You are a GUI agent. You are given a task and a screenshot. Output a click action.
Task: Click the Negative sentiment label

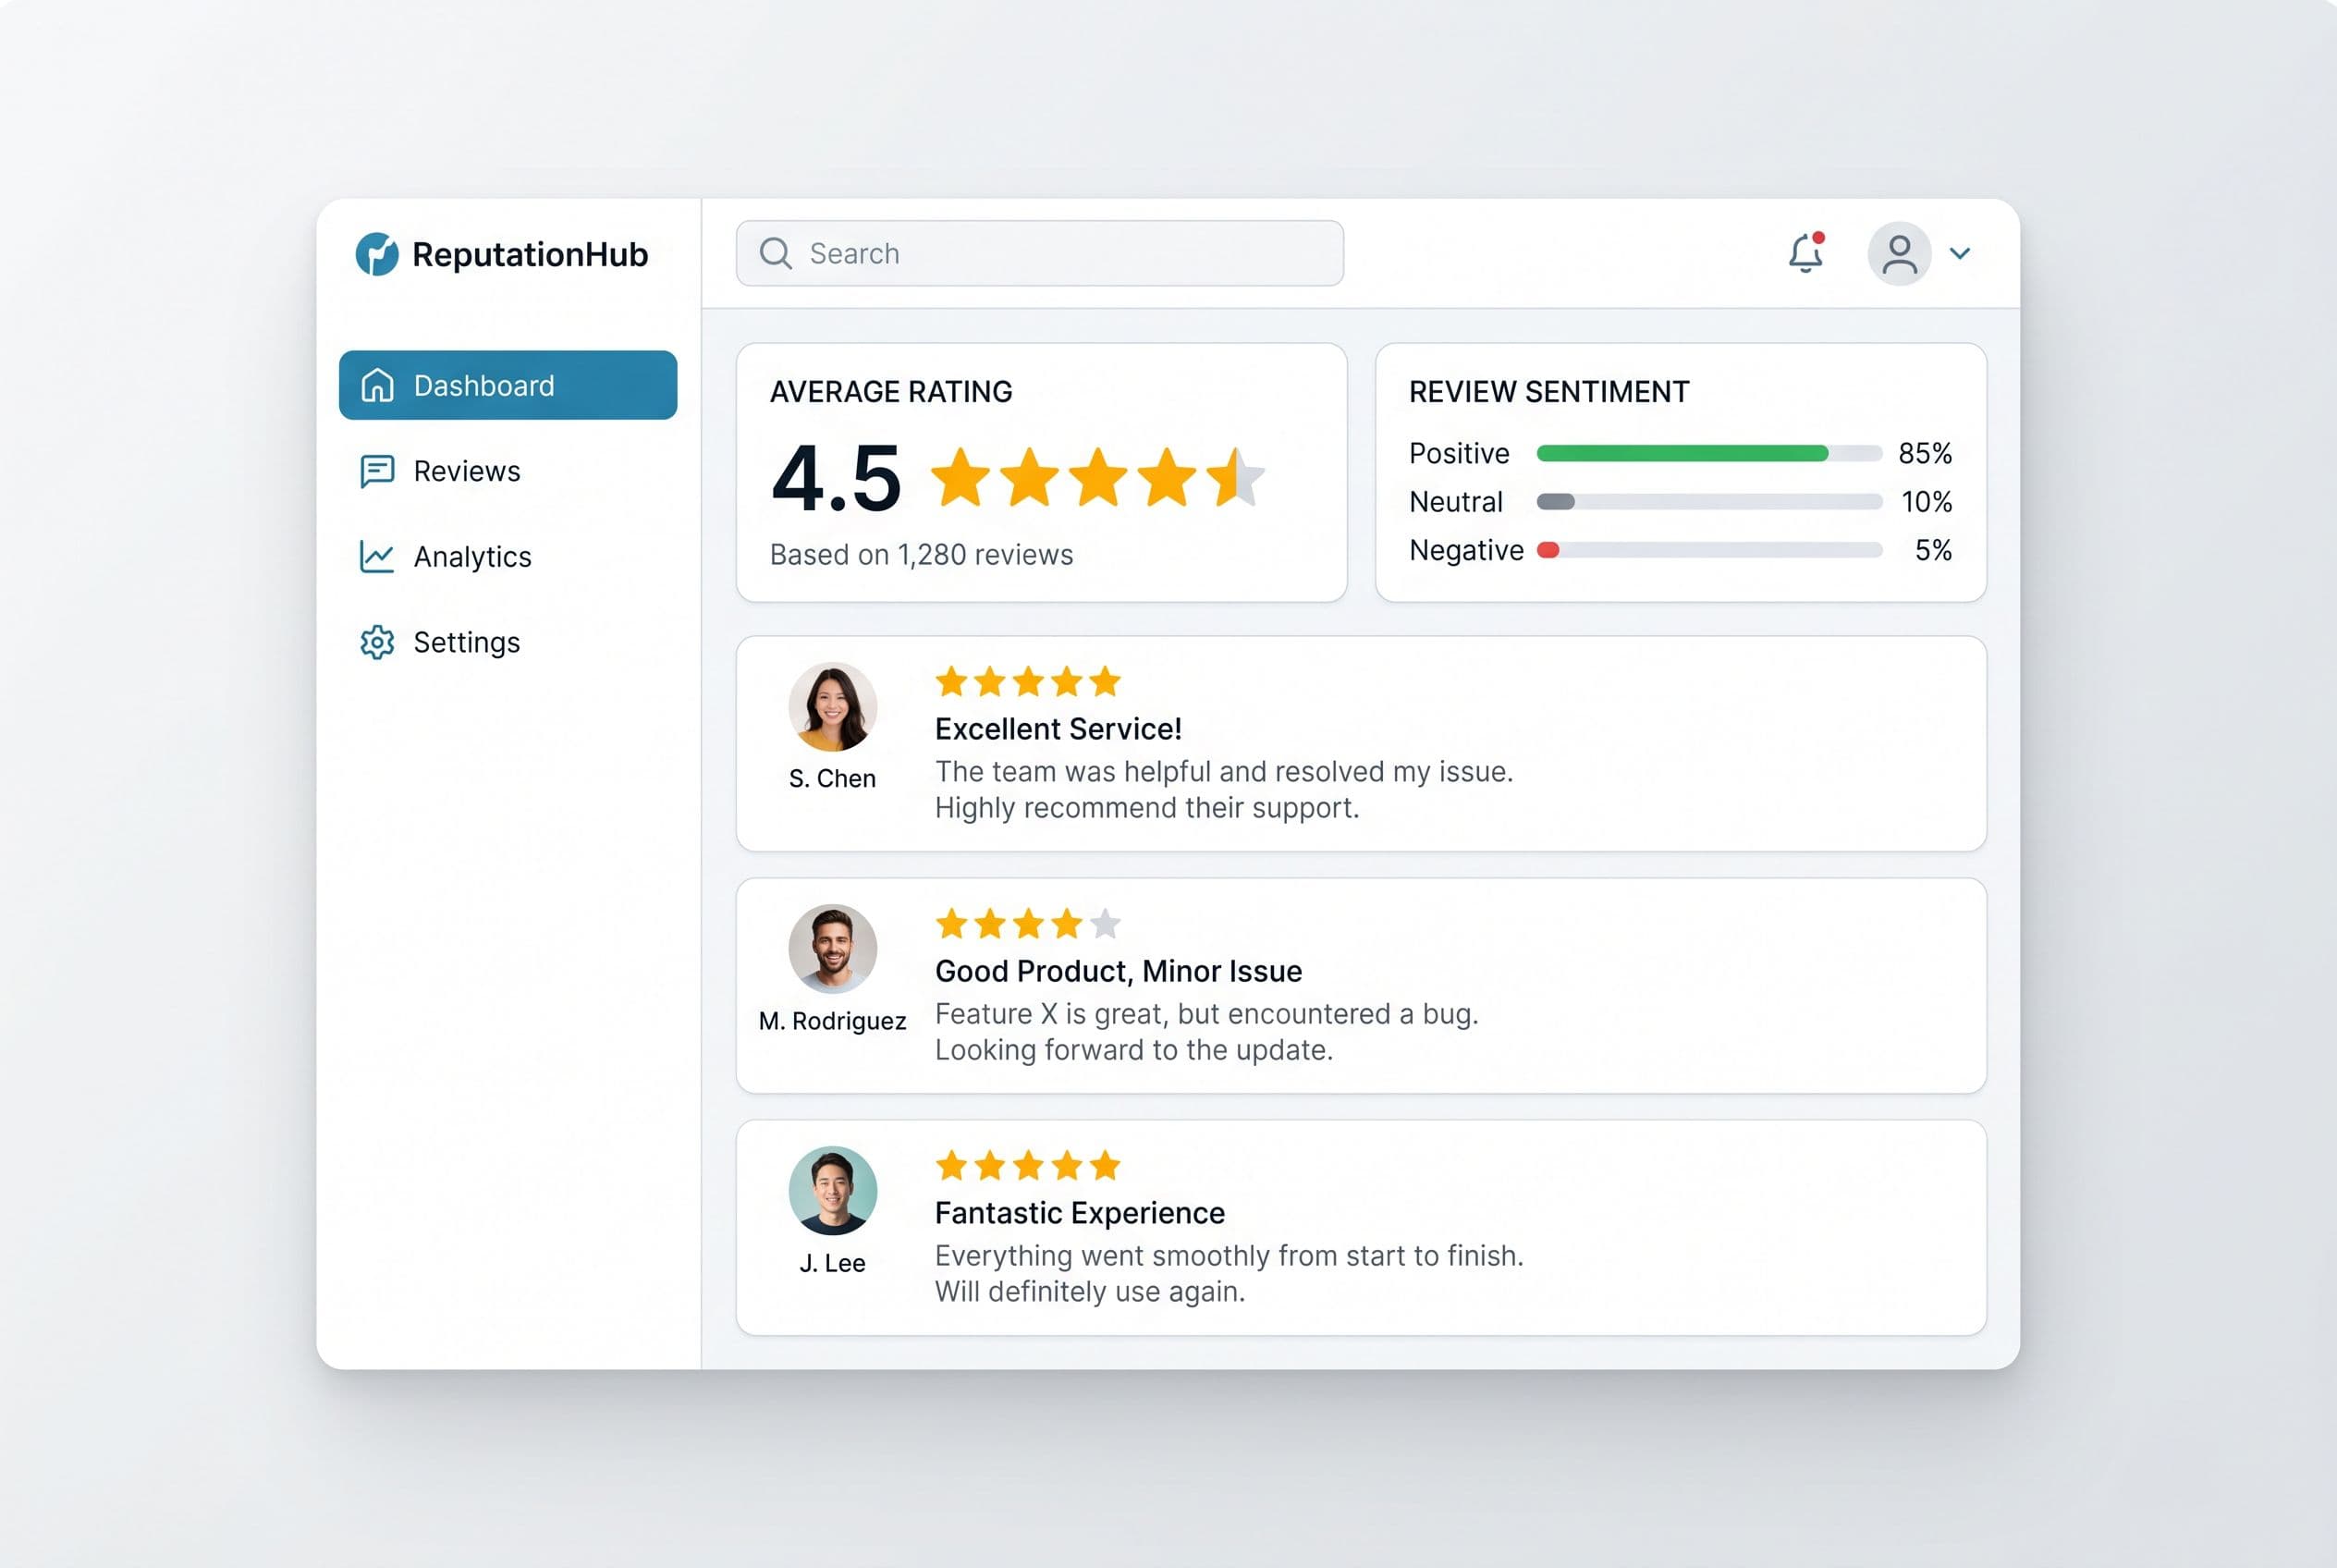1466,550
